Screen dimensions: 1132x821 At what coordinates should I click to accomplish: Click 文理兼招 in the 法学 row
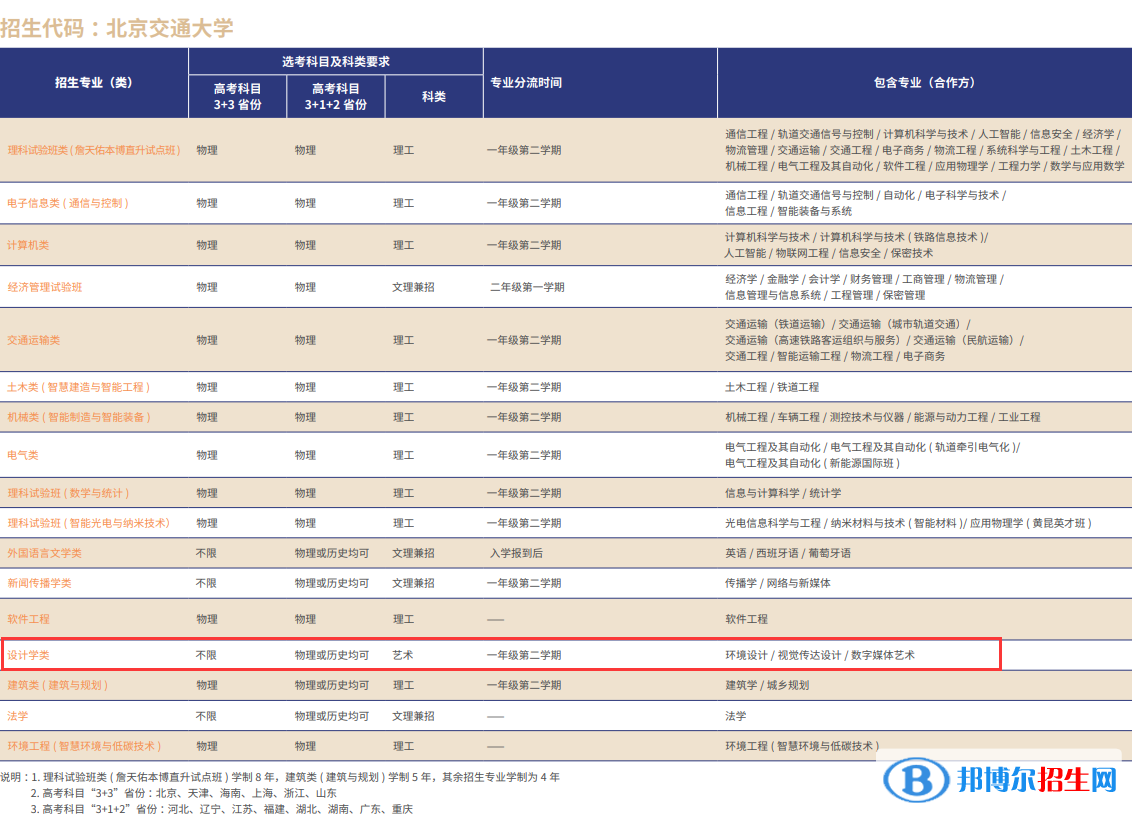414,716
